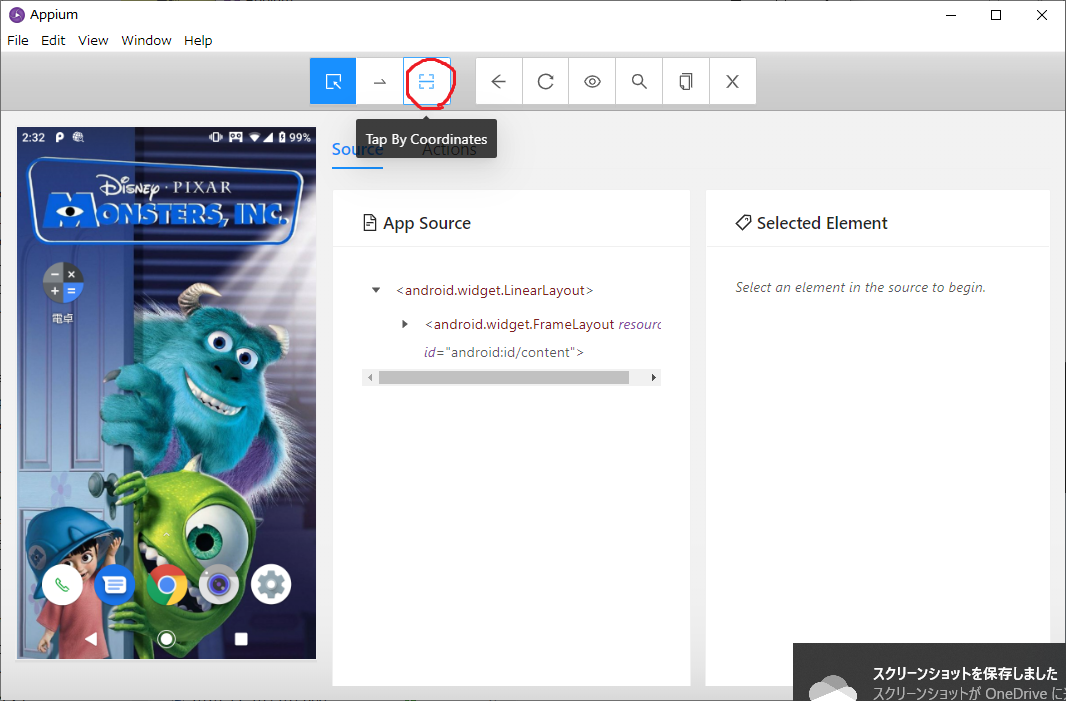This screenshot has width=1066, height=701.
Task: Click the Selected Element panel heading
Action: pos(811,223)
